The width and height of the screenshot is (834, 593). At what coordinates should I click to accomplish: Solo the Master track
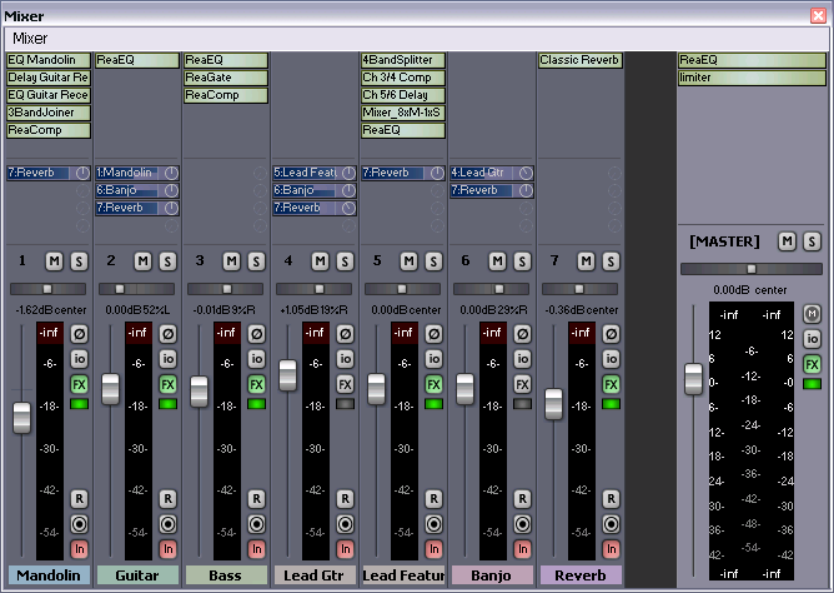point(812,241)
